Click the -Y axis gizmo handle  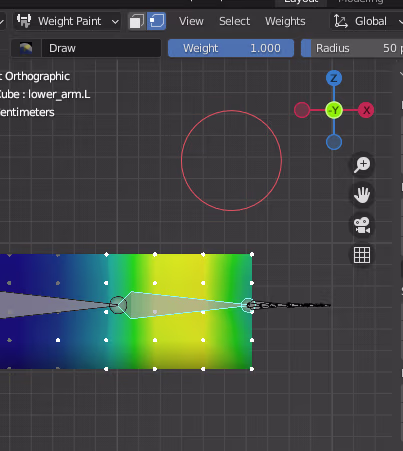coord(334,110)
